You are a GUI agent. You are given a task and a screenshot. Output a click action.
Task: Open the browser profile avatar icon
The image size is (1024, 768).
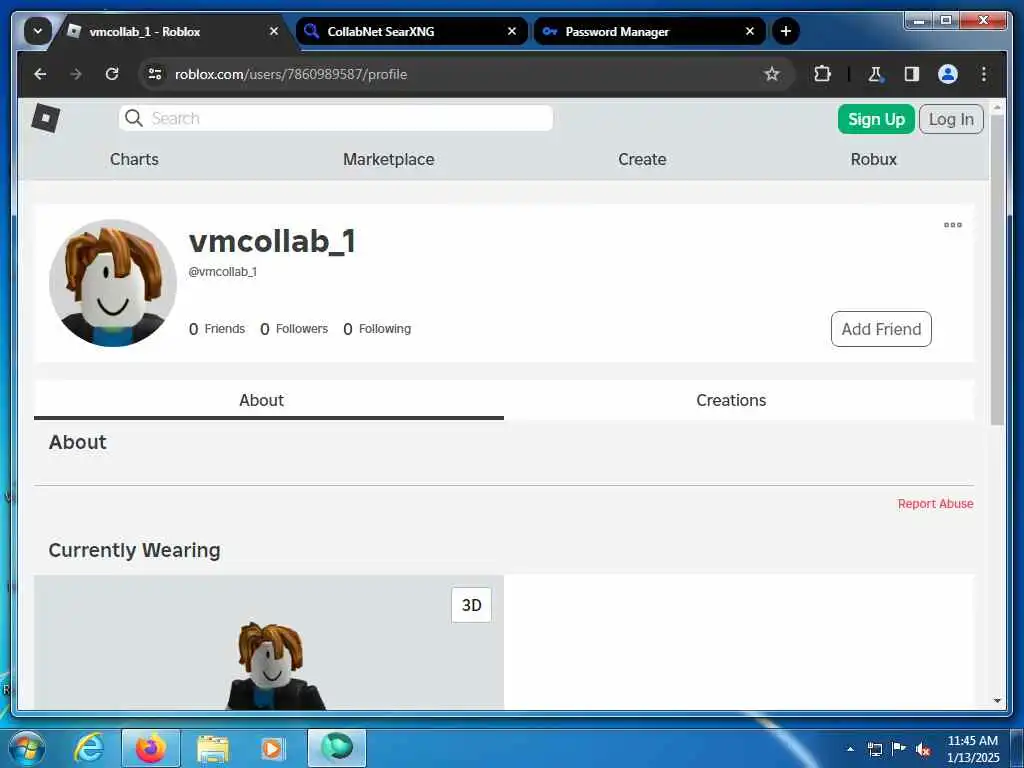(x=948, y=74)
